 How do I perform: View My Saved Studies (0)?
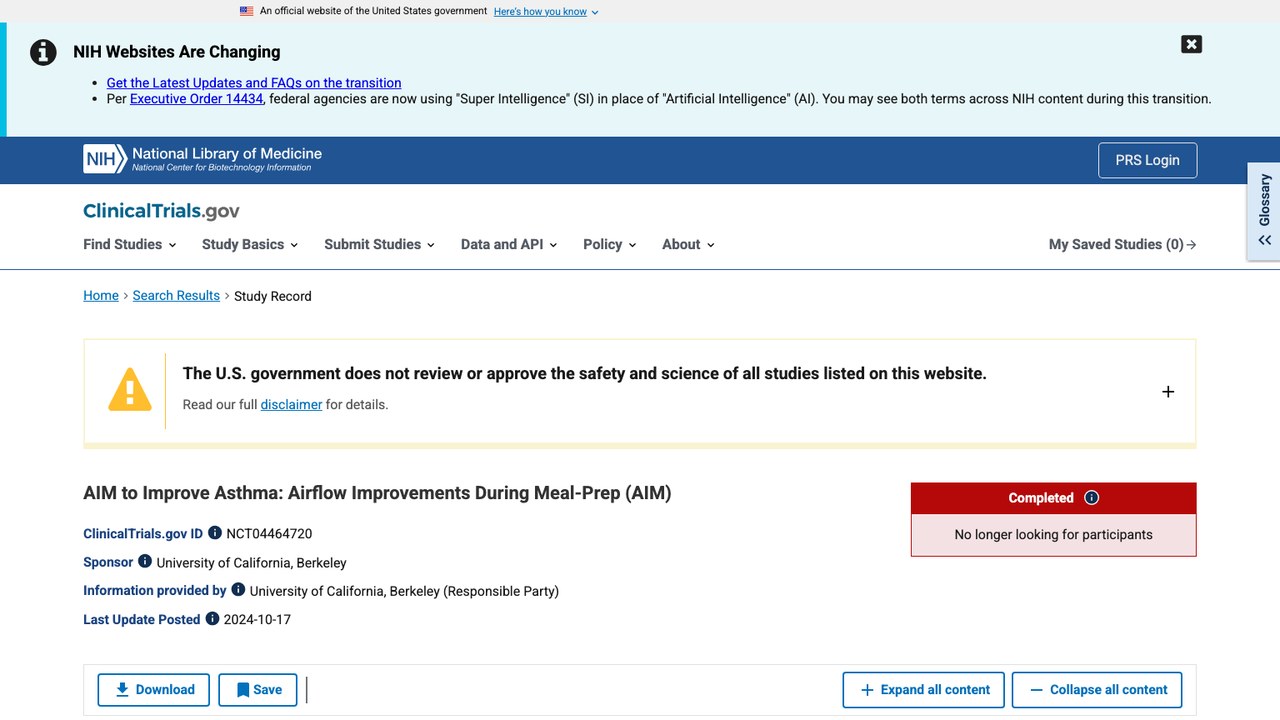tap(1122, 244)
